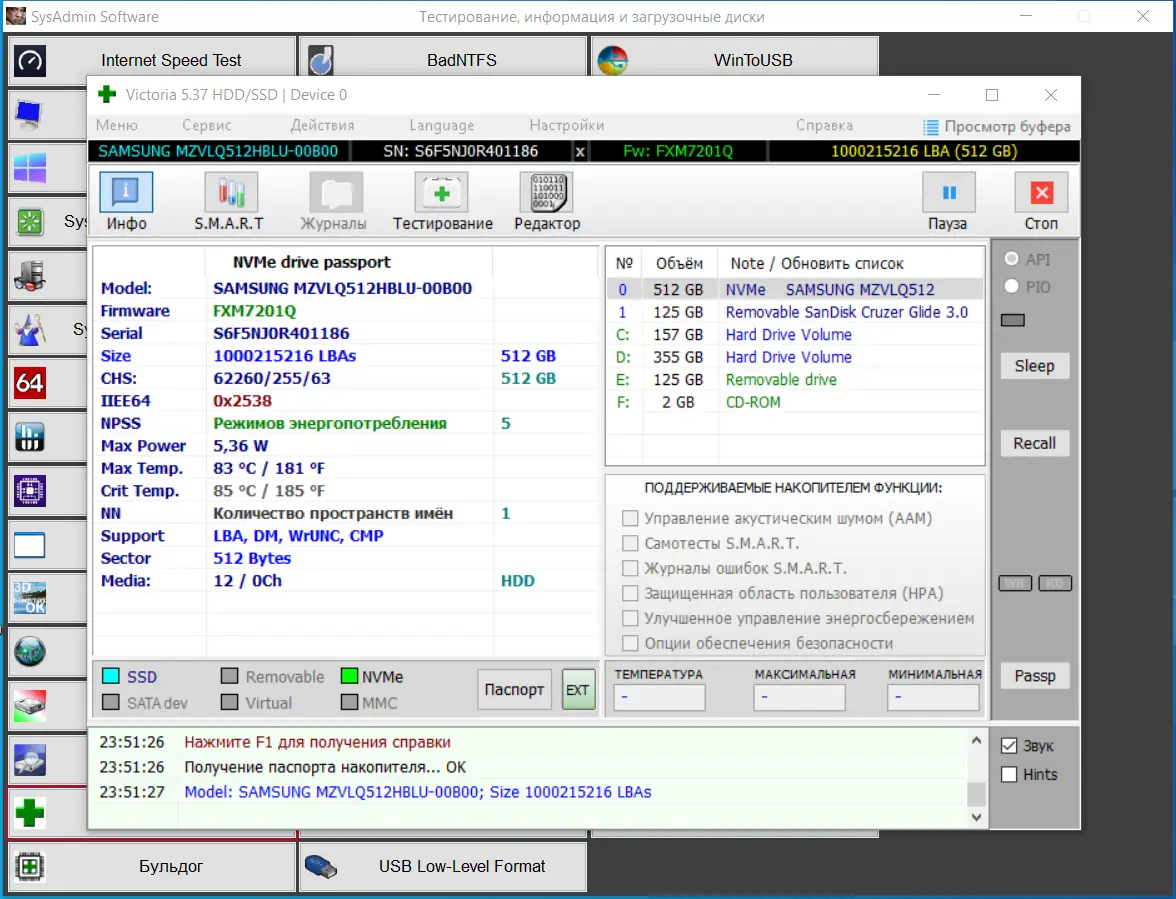Toggle the Звук checkbox

(x=1010, y=746)
